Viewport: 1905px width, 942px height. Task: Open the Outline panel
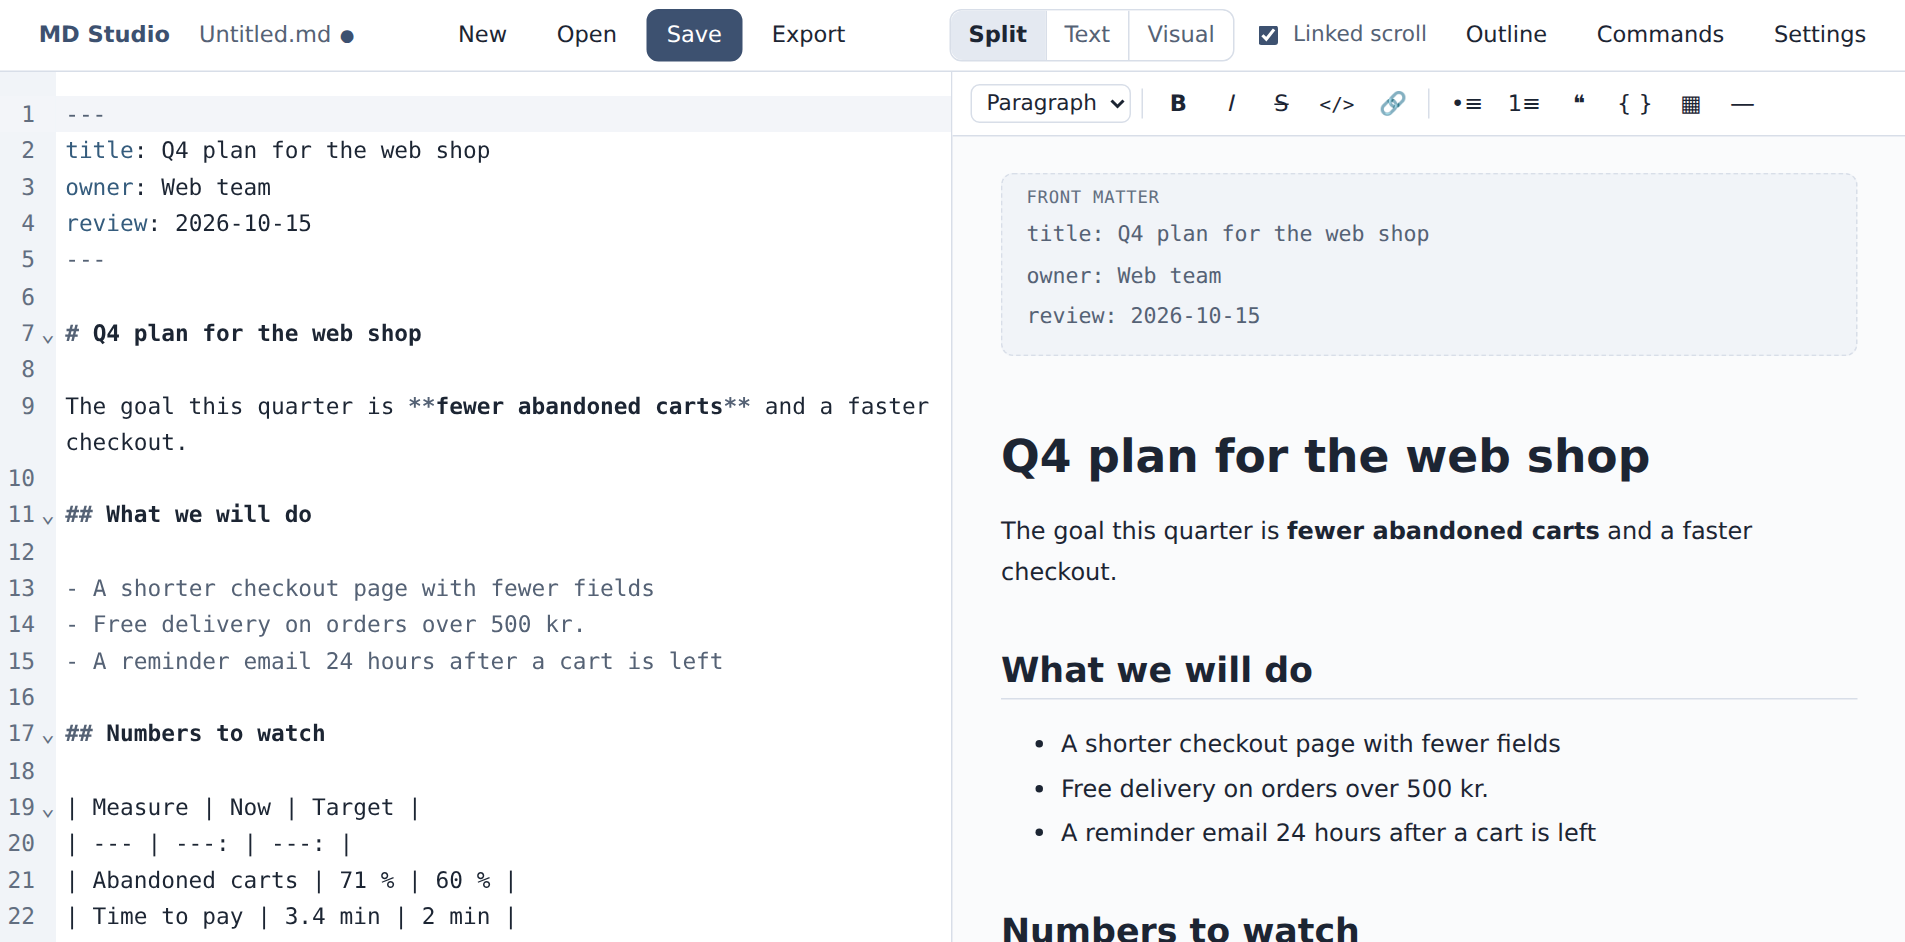[x=1506, y=35]
